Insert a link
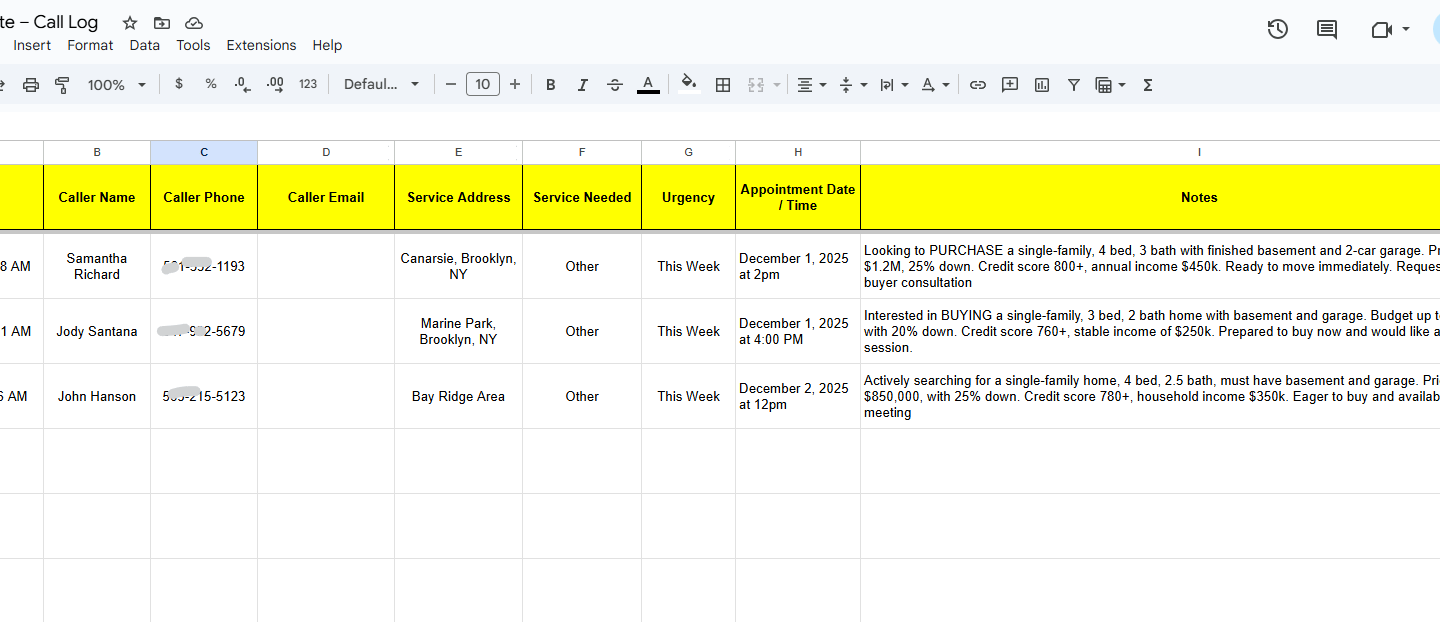Image resolution: width=1440 pixels, height=622 pixels. click(x=978, y=85)
